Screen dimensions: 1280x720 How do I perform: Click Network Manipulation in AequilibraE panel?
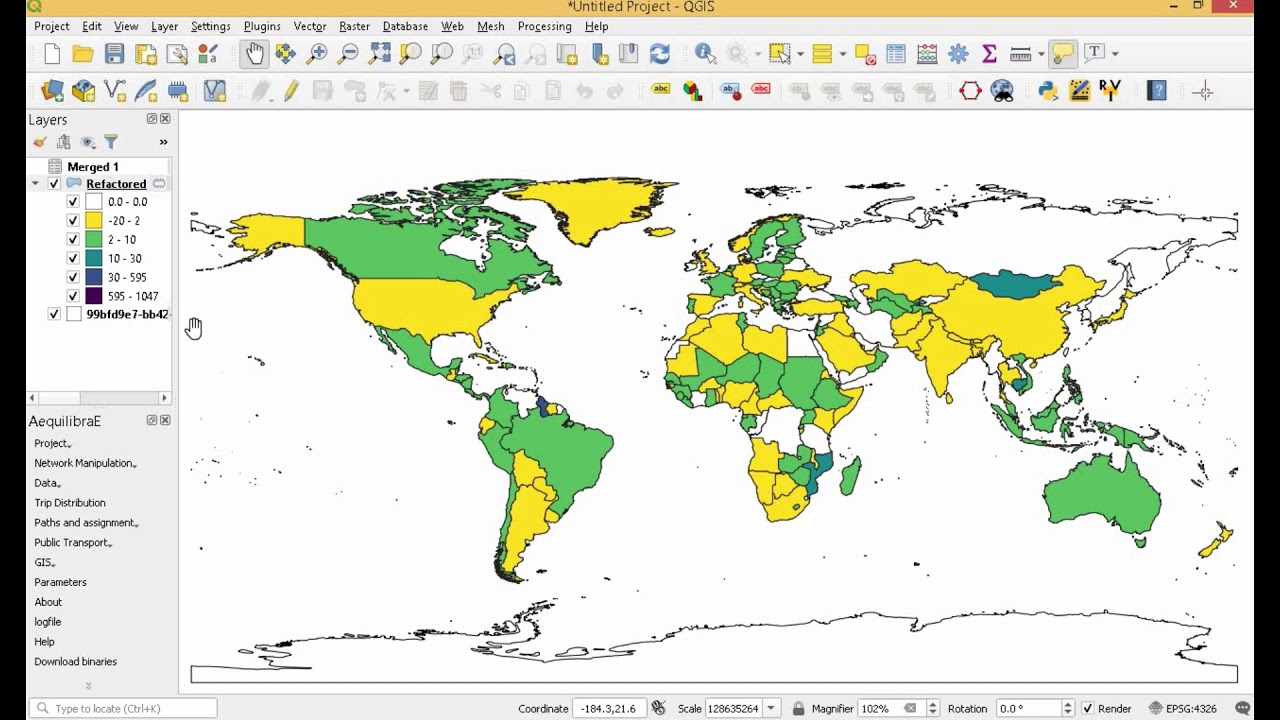coord(85,463)
